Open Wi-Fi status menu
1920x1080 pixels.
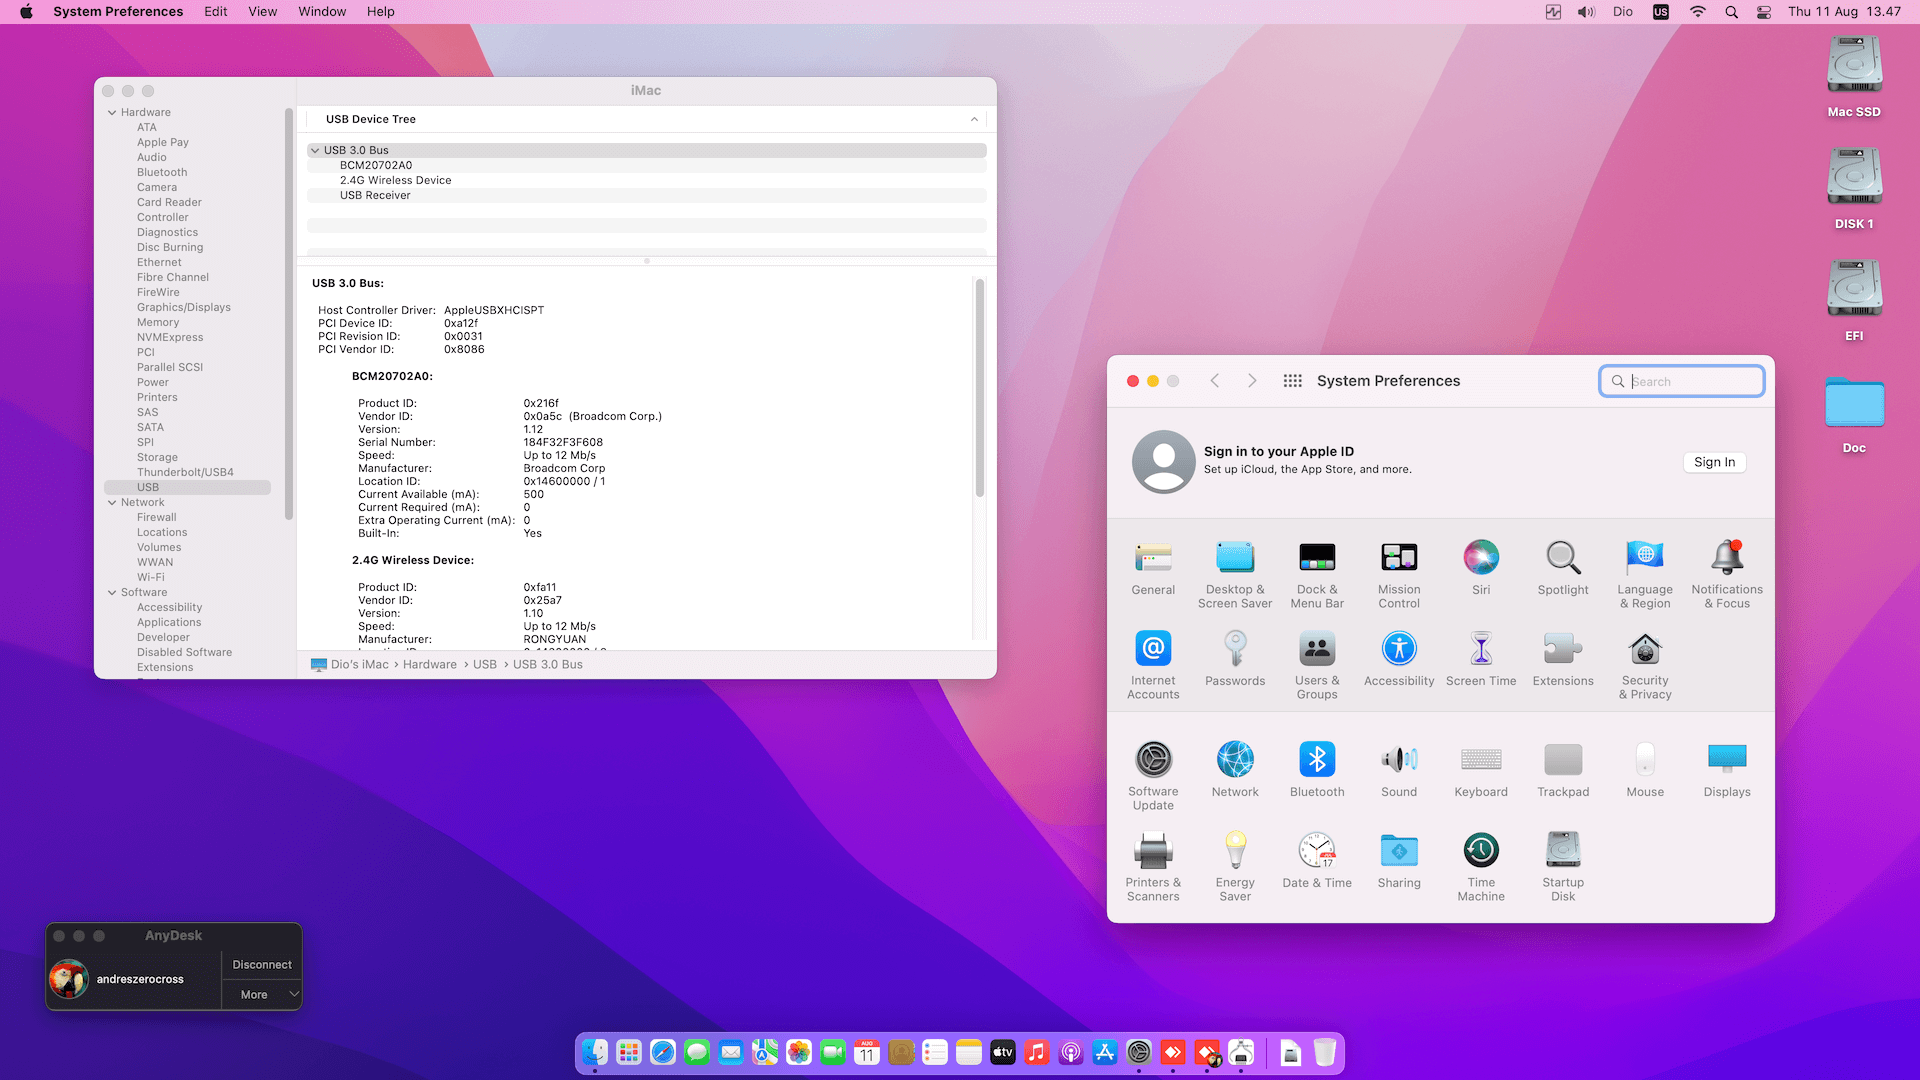point(1698,12)
